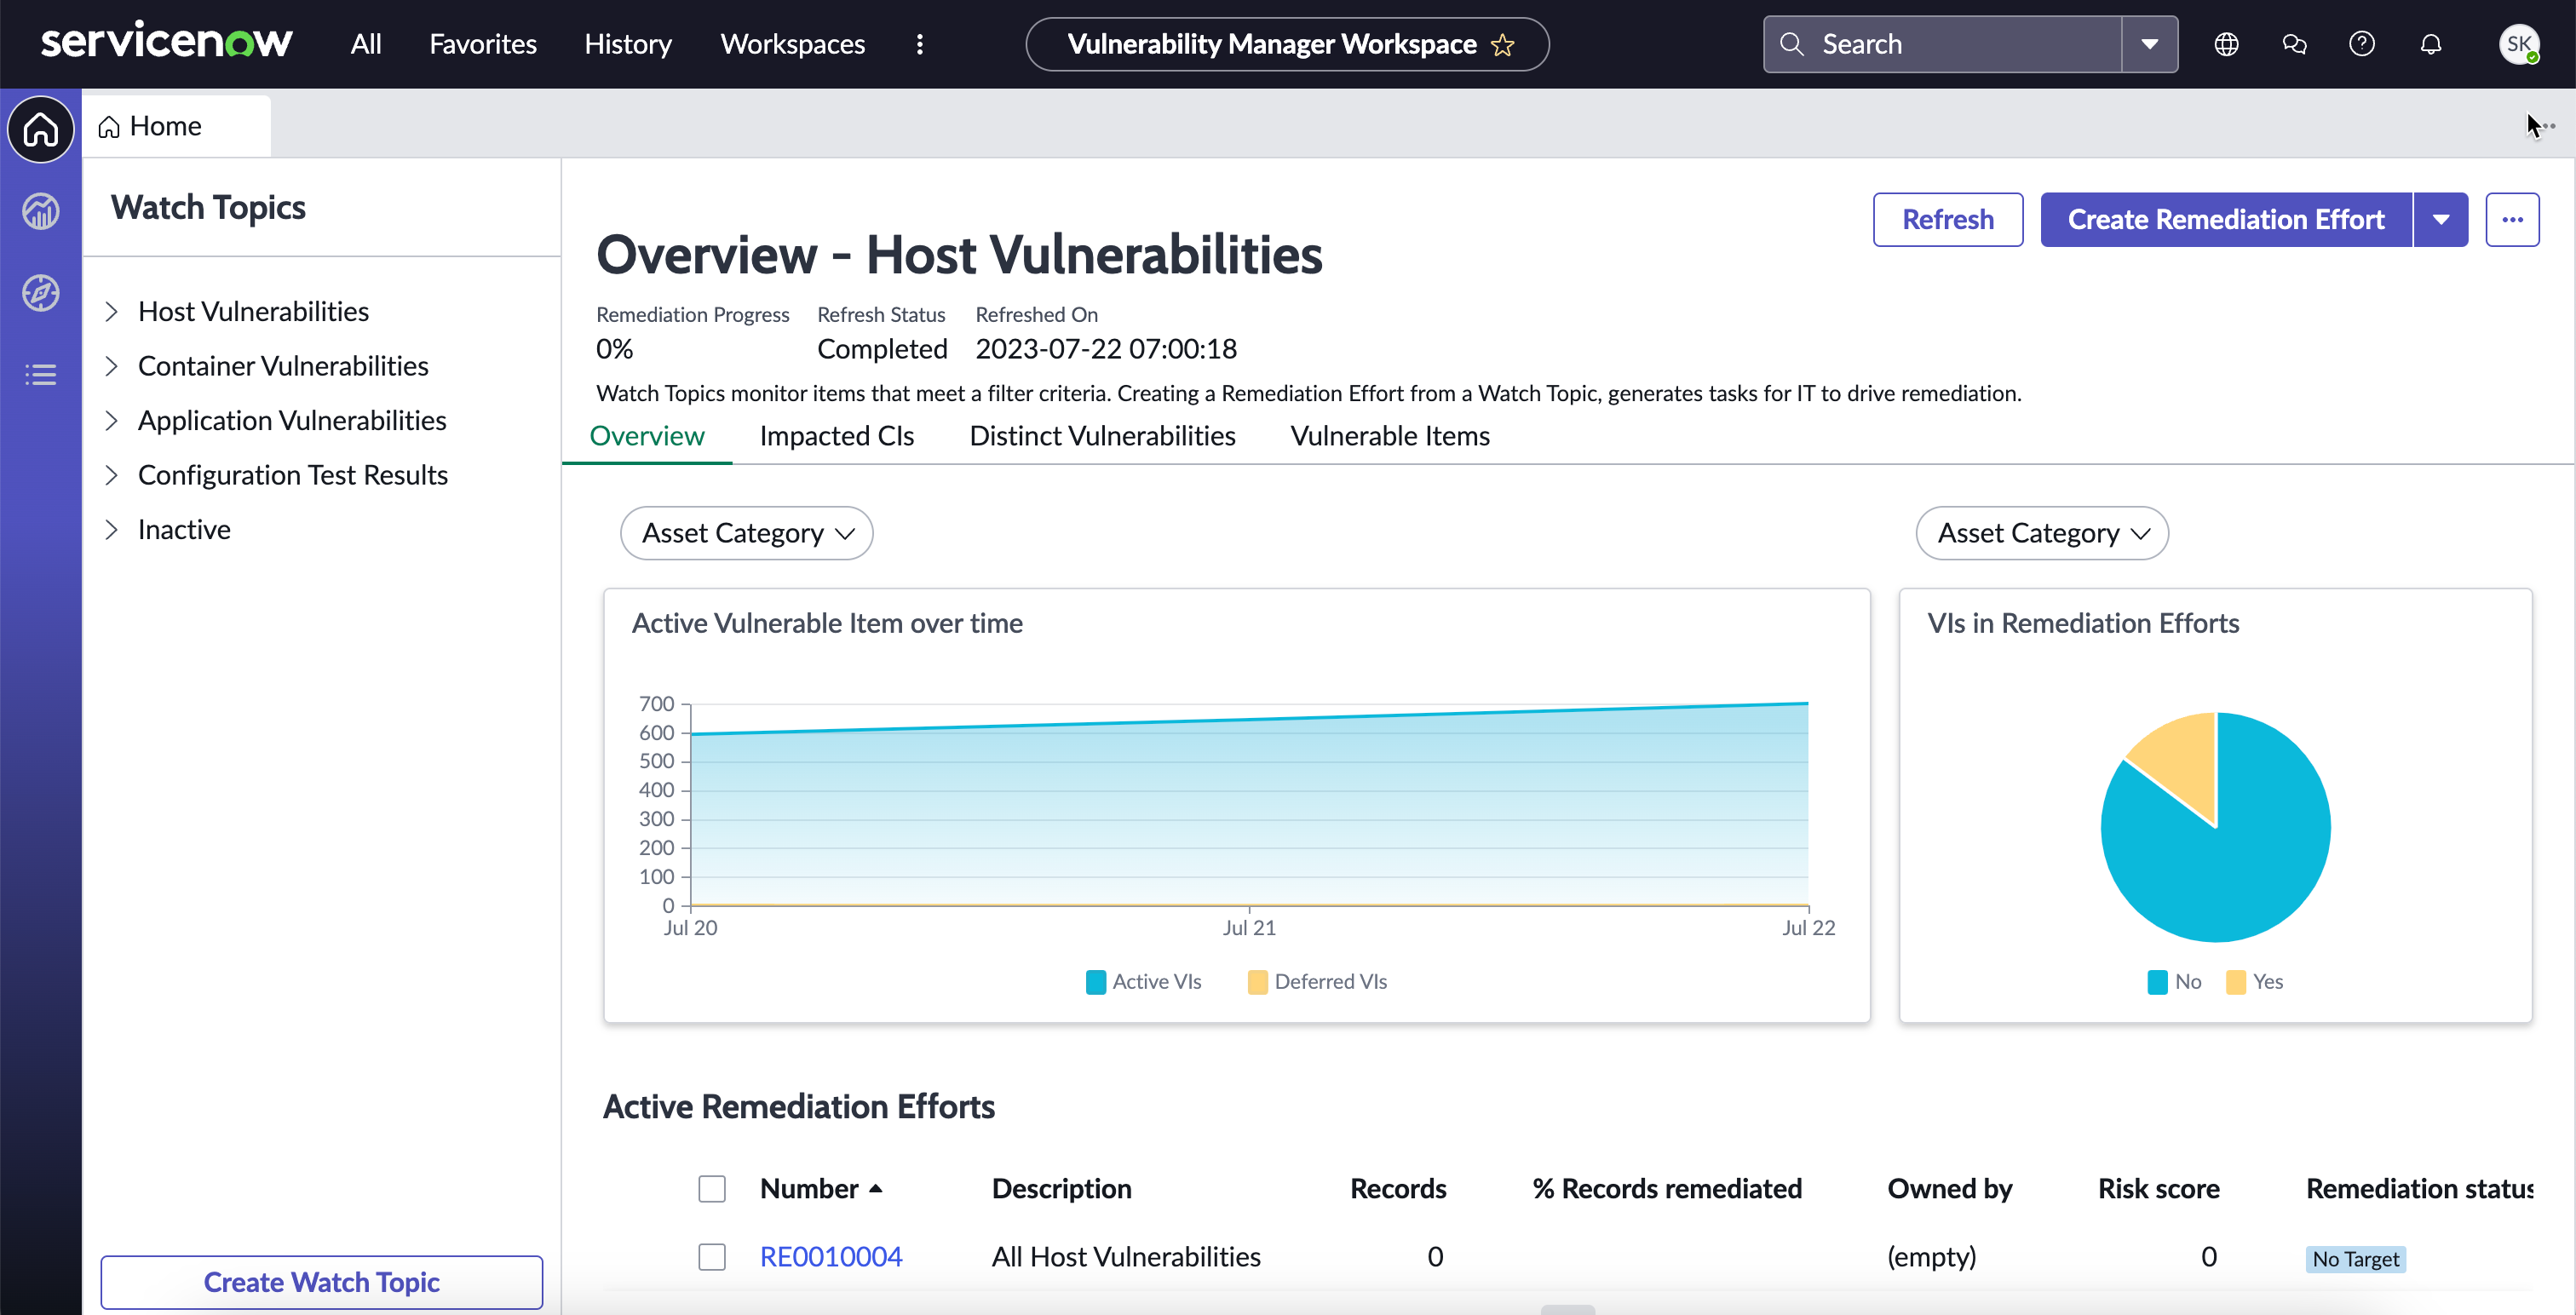Open the Vulnerability Manager Workspace title pill
This screenshot has width=2576, height=1315.
point(1287,44)
